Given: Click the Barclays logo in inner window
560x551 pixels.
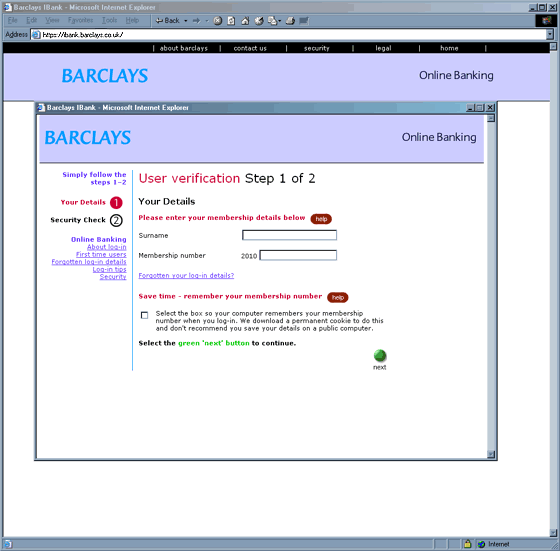Looking at the screenshot, I should [88, 137].
